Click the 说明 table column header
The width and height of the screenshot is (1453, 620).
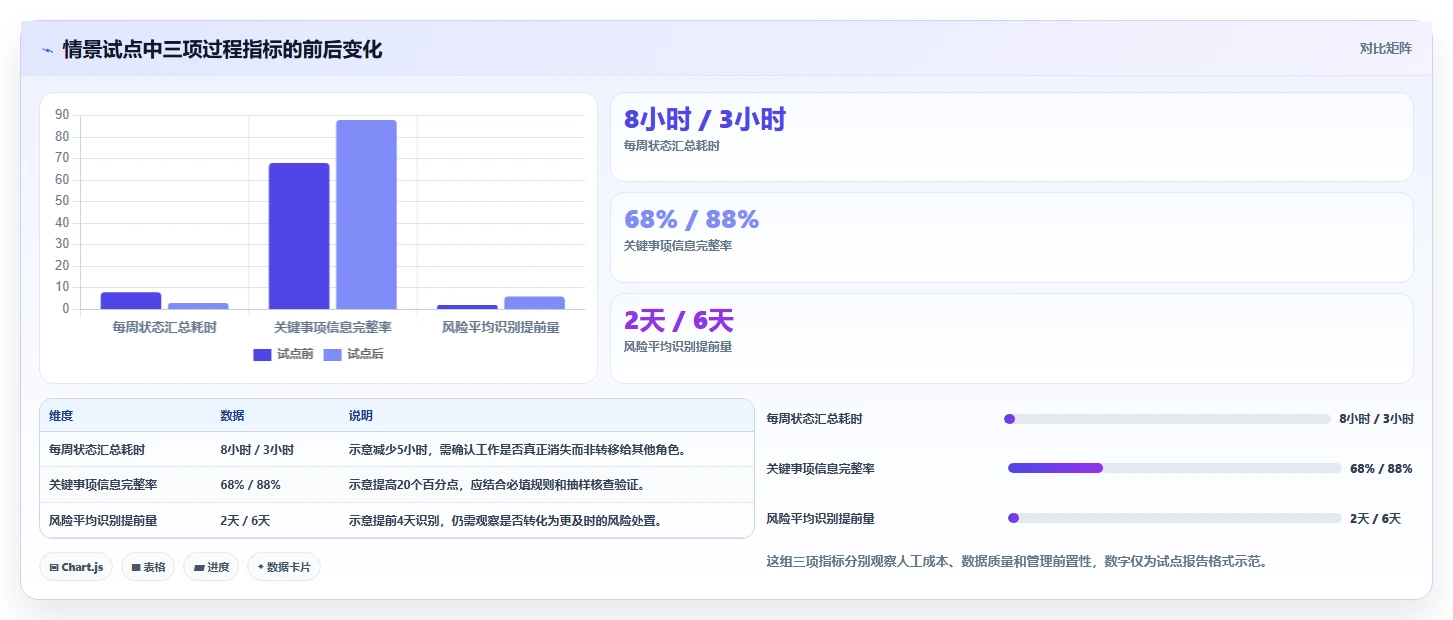point(360,416)
